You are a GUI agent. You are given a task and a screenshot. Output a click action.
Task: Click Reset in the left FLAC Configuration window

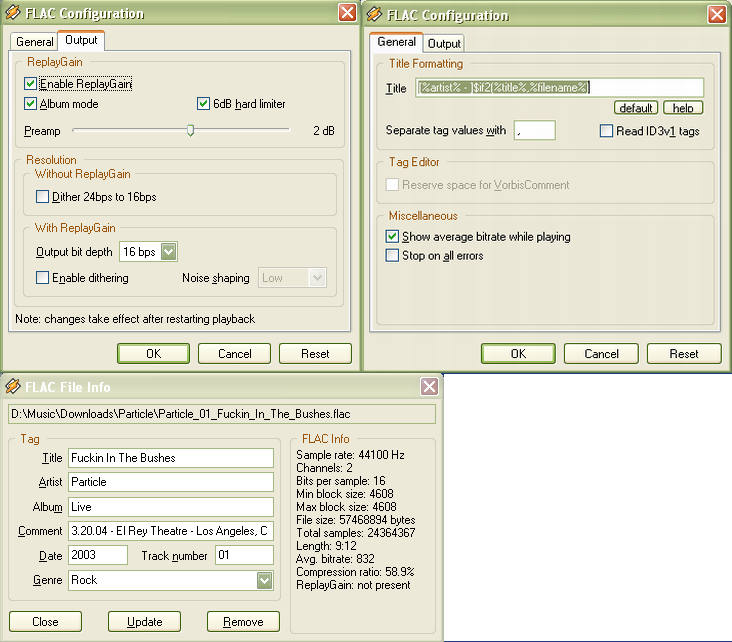pos(315,353)
